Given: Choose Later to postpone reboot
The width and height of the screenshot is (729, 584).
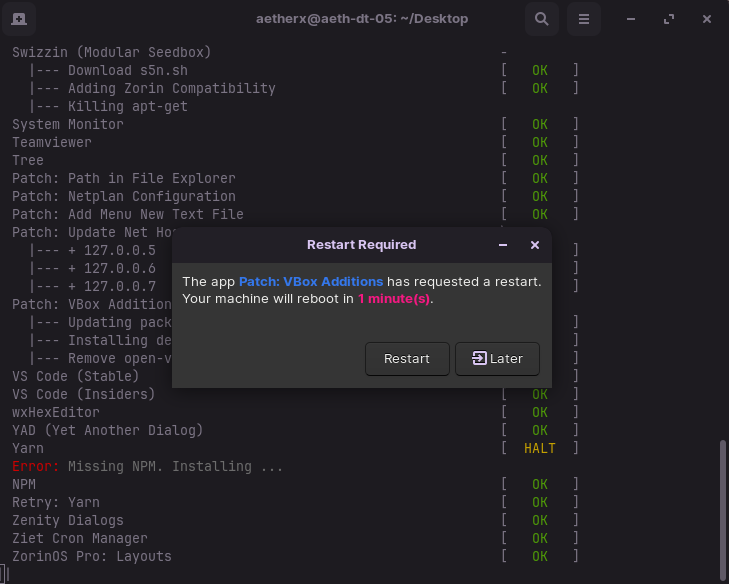Looking at the screenshot, I should point(497,359).
